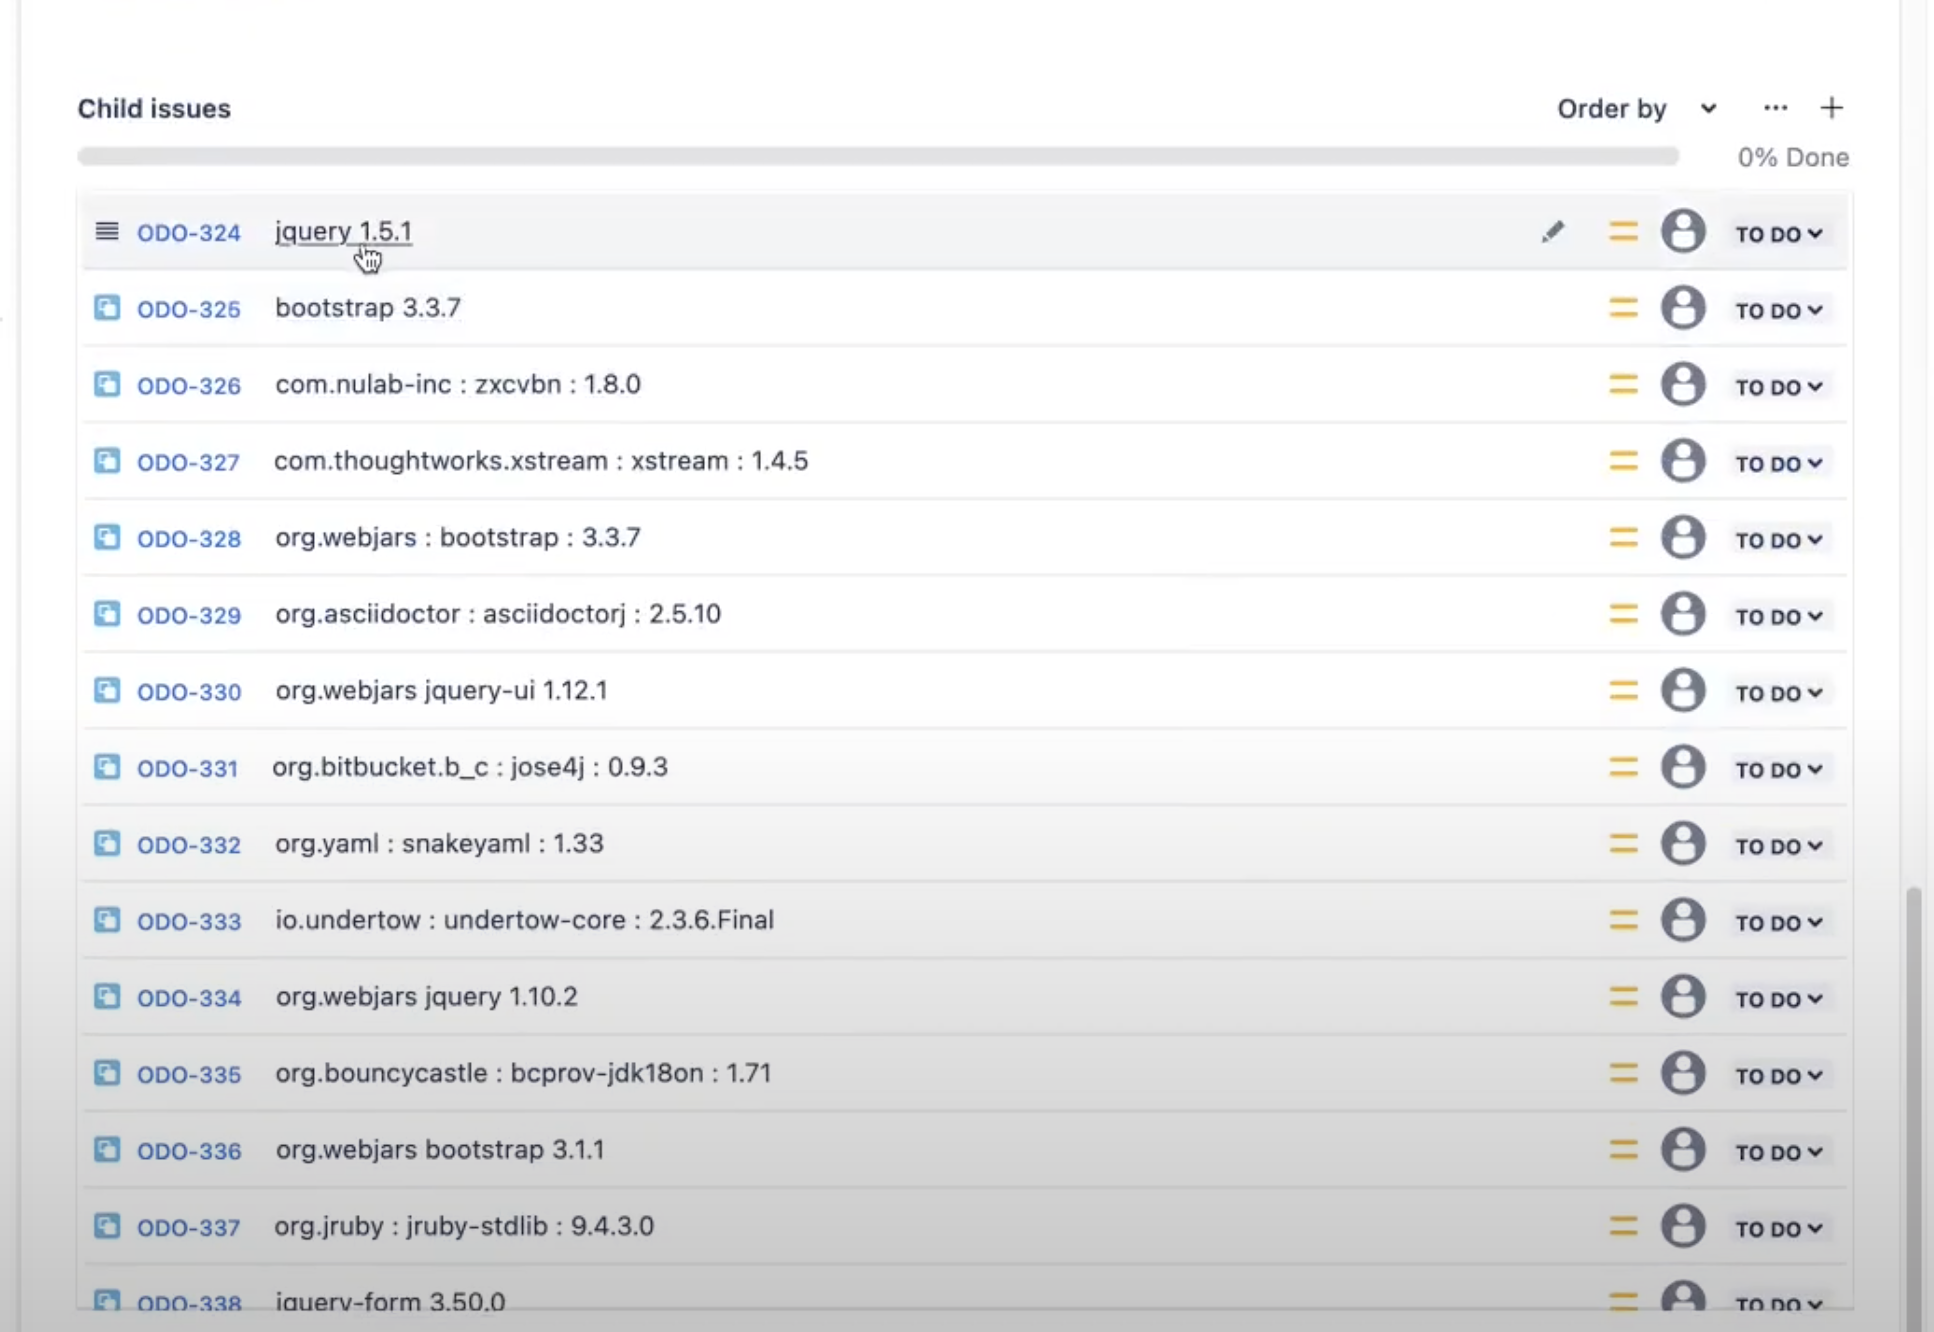1934x1332 pixels.
Task: Open the TO DO status dropdown for ODO-336
Action: click(1779, 1153)
